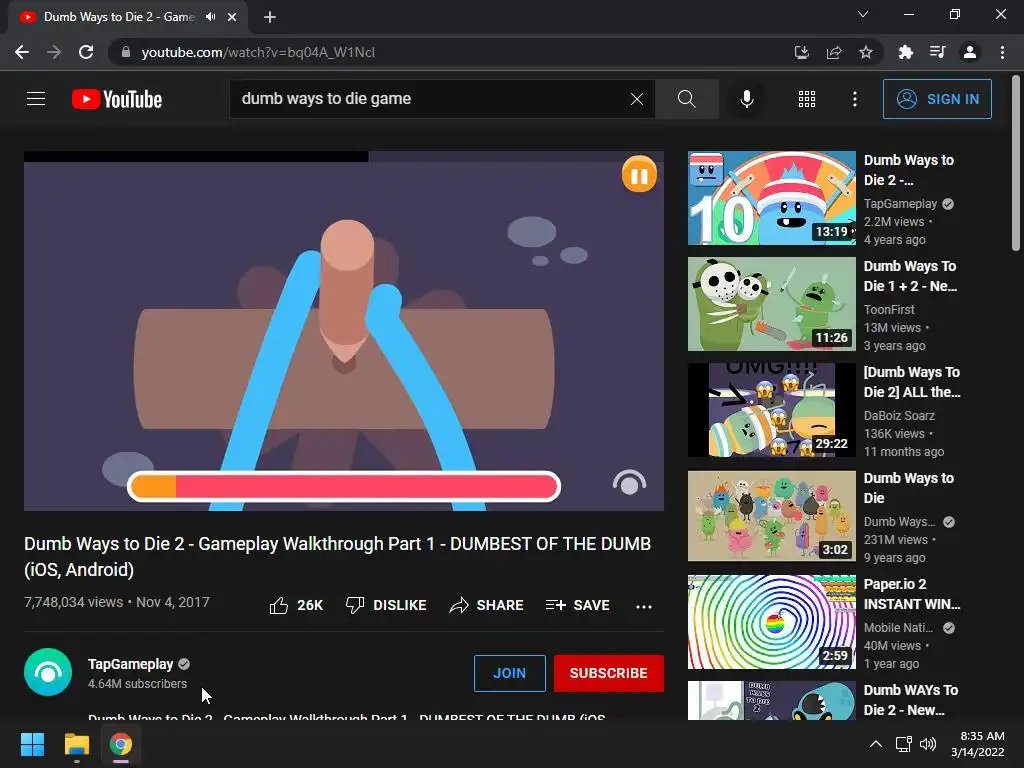Open the Paper.io 2 spiral thumbnail
1024x768 pixels.
click(x=771, y=622)
